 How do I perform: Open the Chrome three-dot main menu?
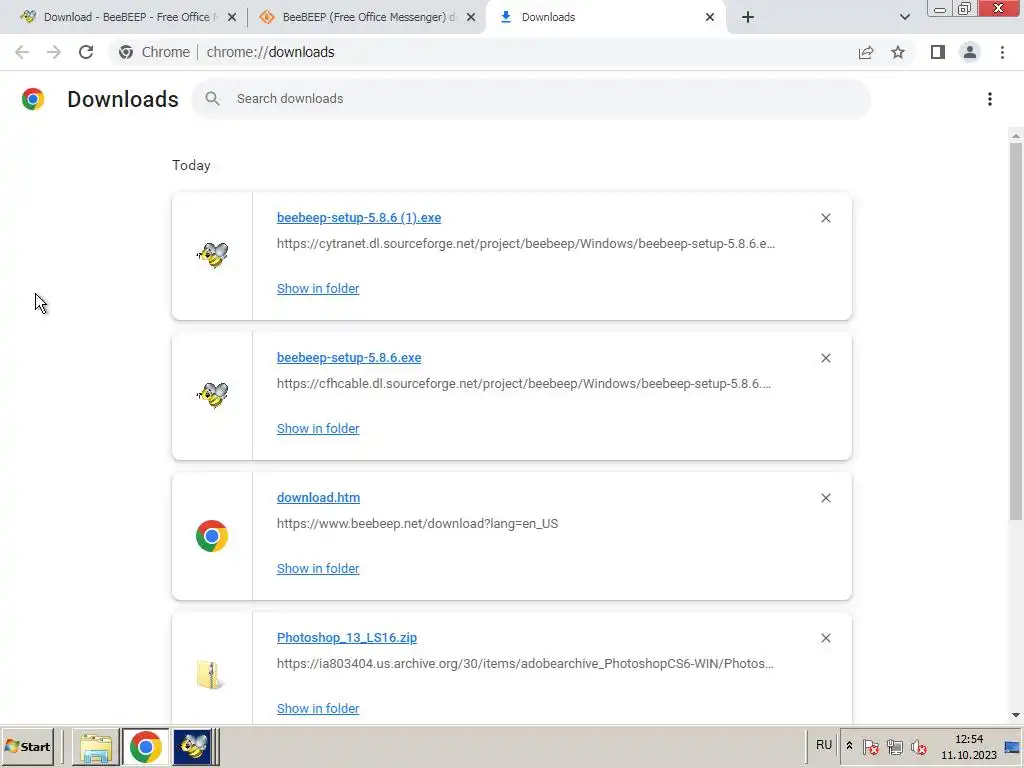click(x=1002, y=52)
